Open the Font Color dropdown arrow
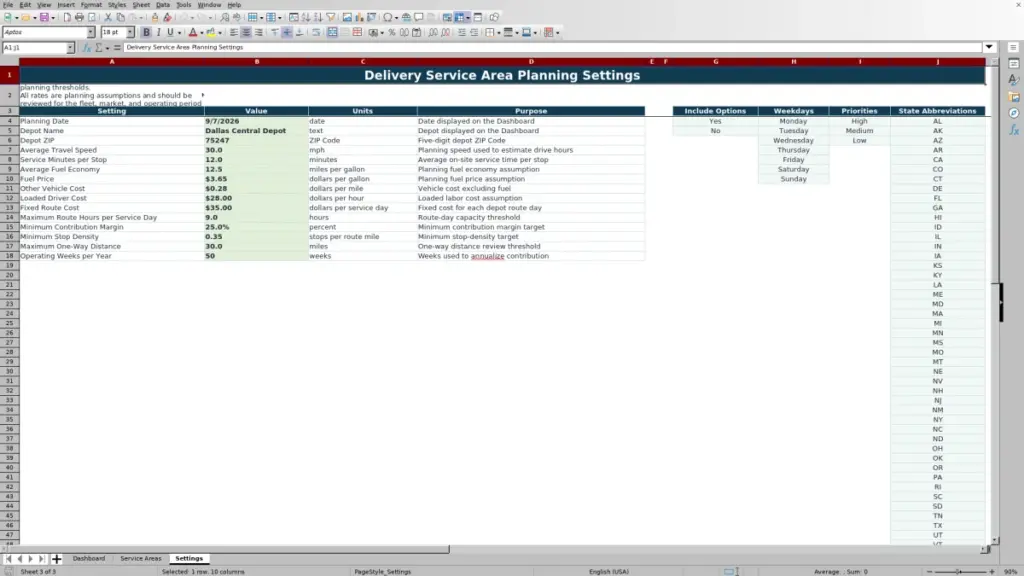The height and width of the screenshot is (576, 1024). tap(202, 32)
